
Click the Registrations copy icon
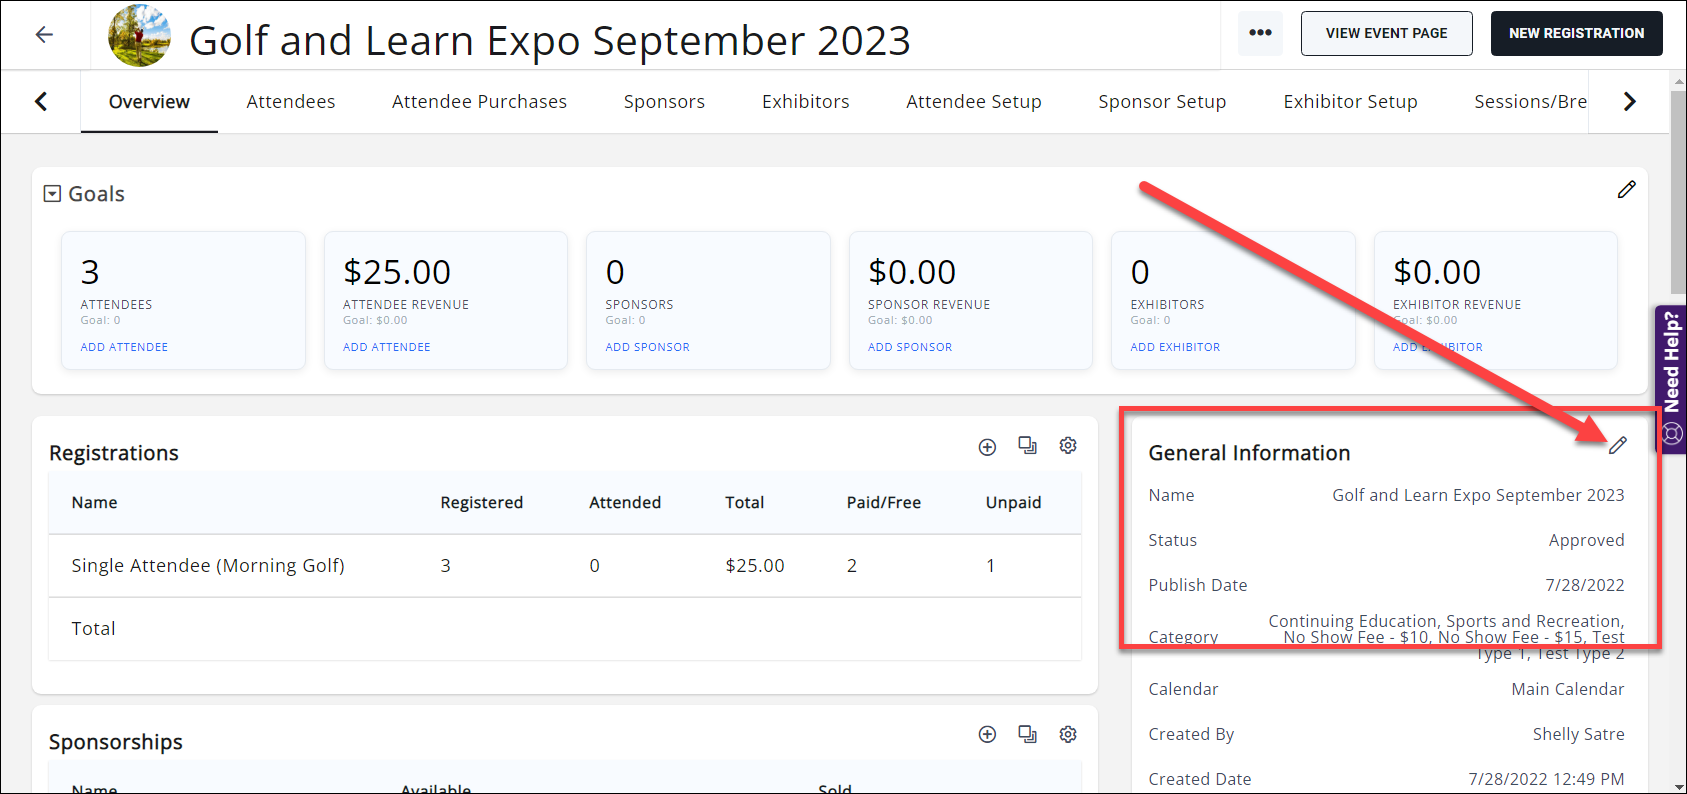(x=1027, y=446)
